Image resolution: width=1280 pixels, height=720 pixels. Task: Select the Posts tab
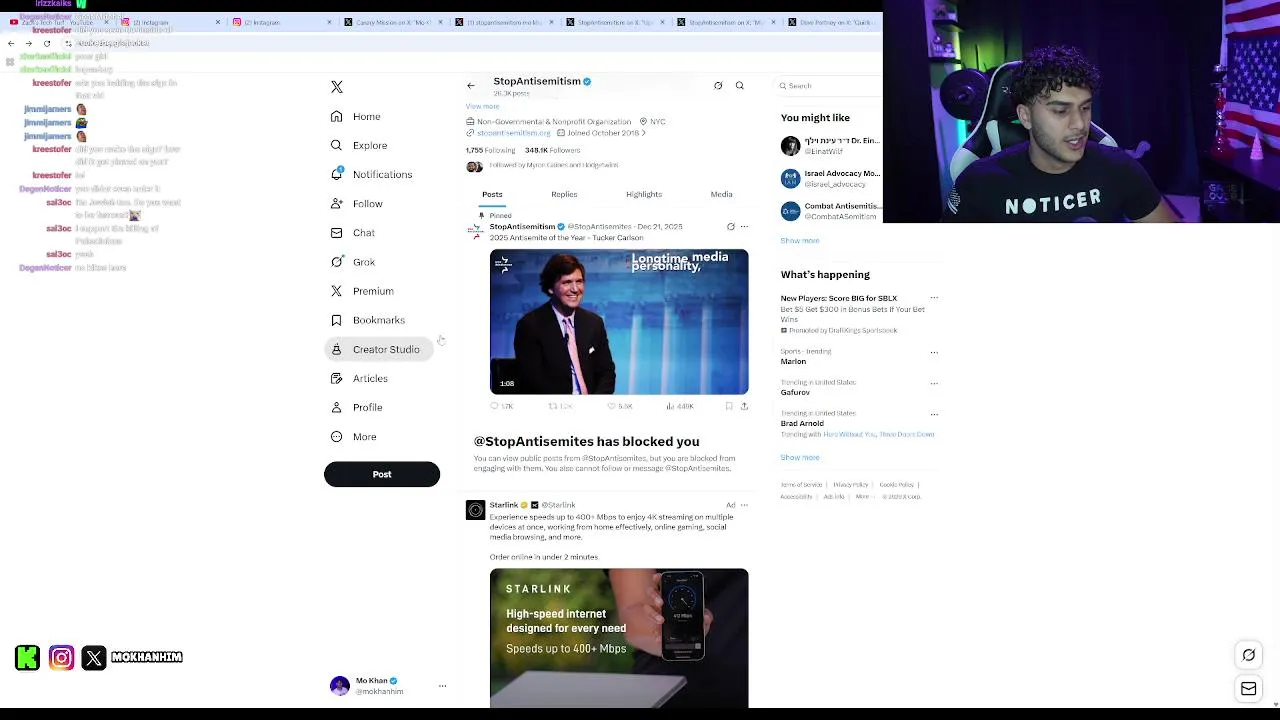coord(492,195)
